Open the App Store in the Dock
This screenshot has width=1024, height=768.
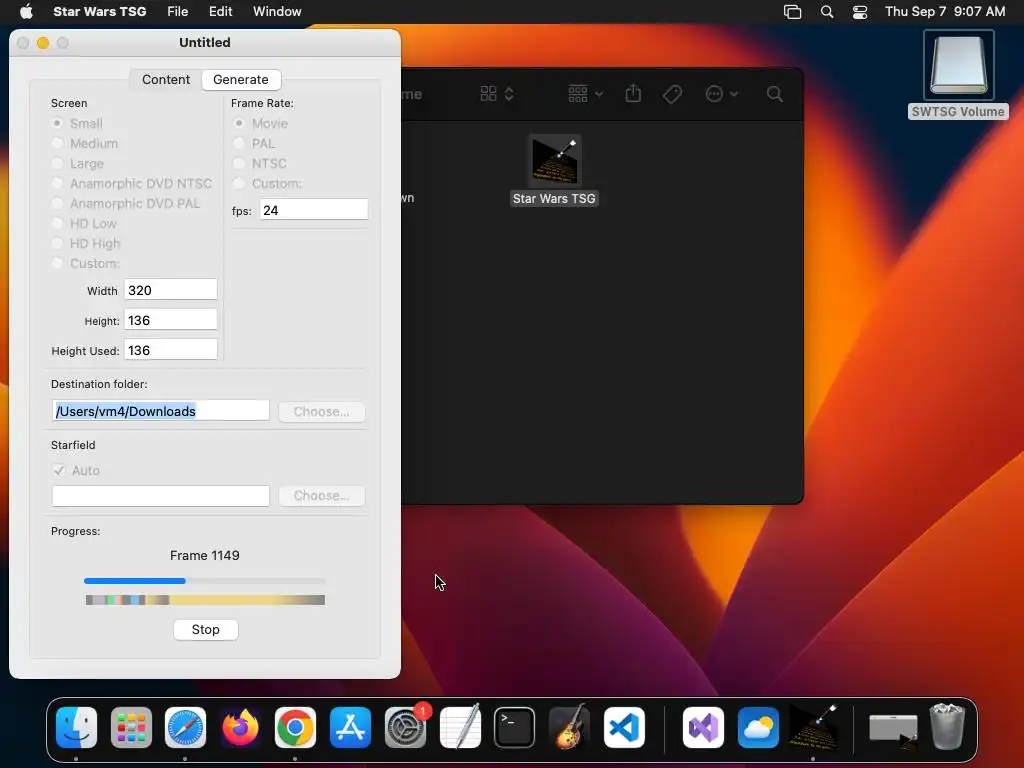coord(350,728)
